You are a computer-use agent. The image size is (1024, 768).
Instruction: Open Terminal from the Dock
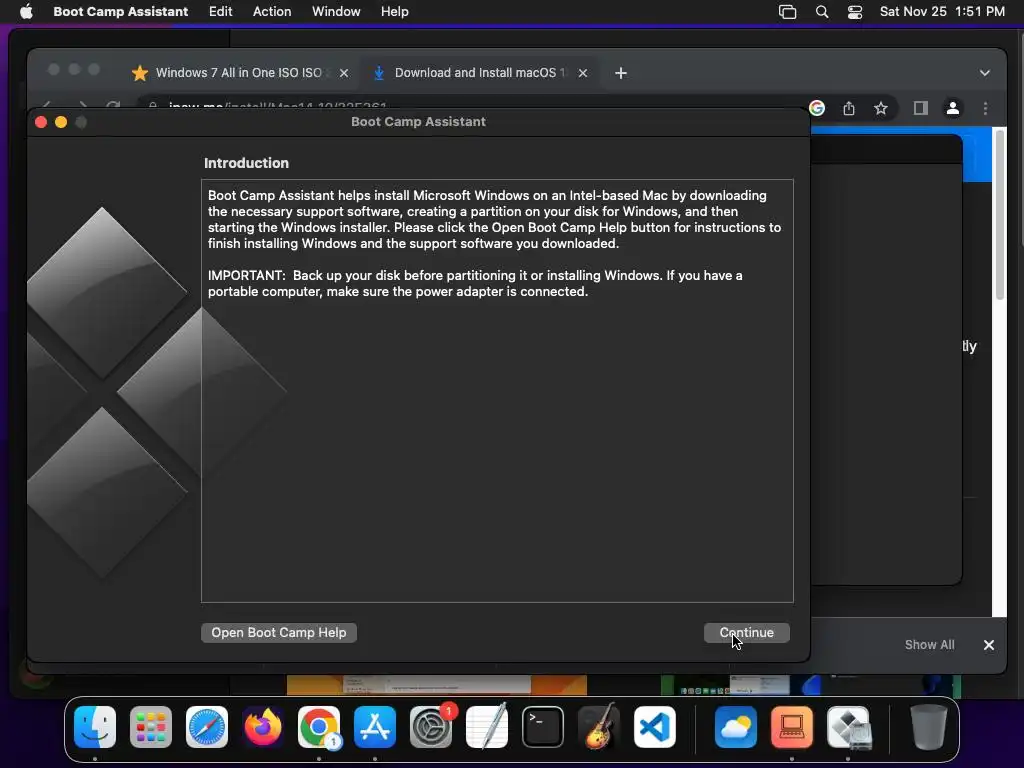tap(543, 727)
